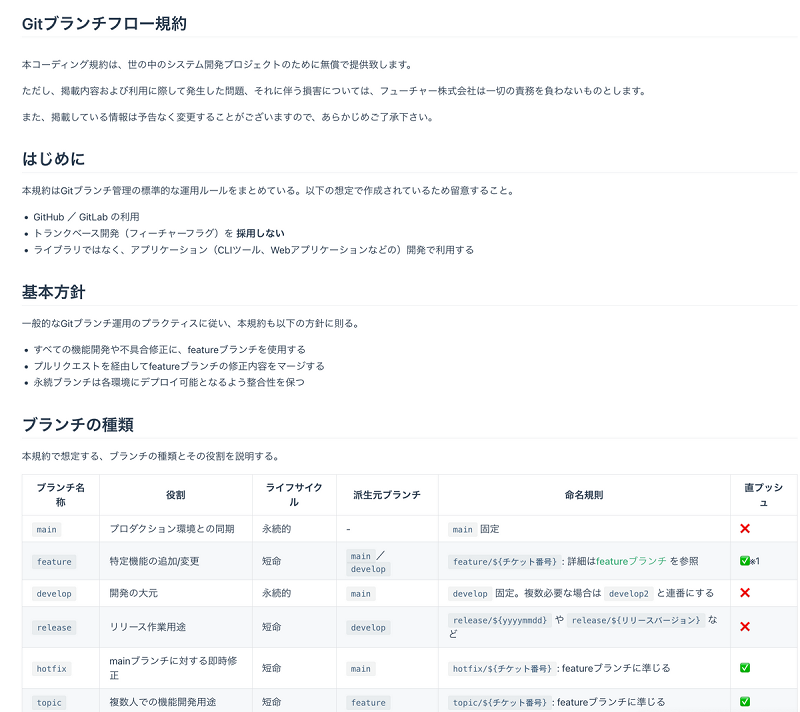Click the red cross in the main row
This screenshot has height=712, width=800.
745,528
